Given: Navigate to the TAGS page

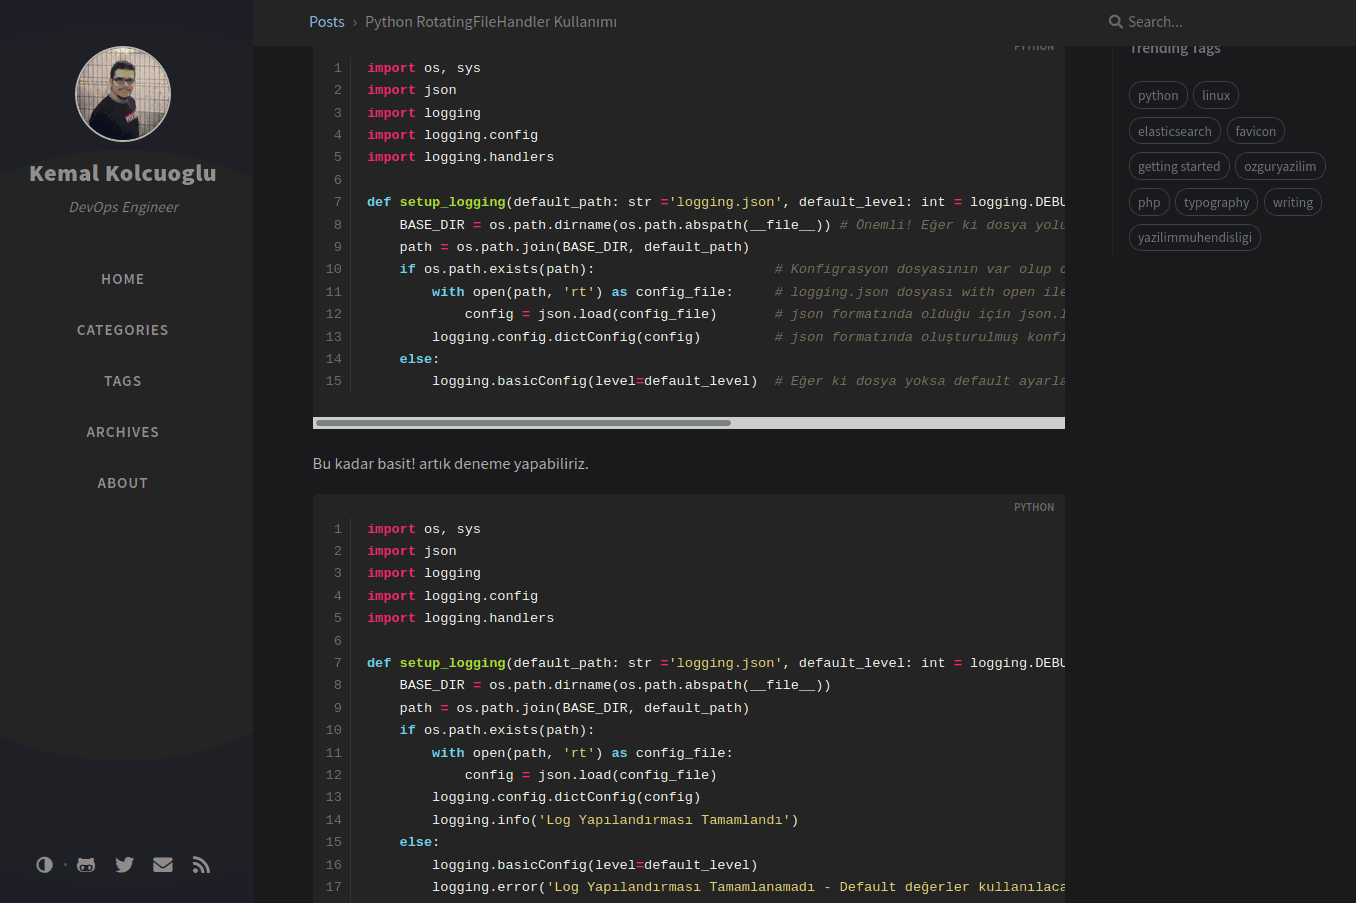Looking at the screenshot, I should click(123, 381).
